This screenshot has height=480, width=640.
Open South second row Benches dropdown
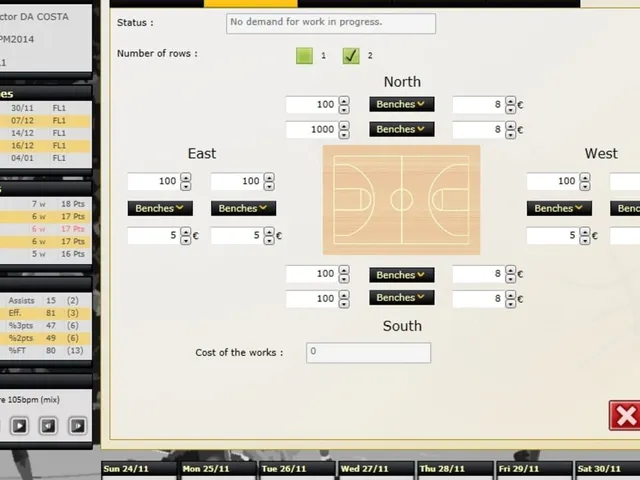tap(402, 298)
